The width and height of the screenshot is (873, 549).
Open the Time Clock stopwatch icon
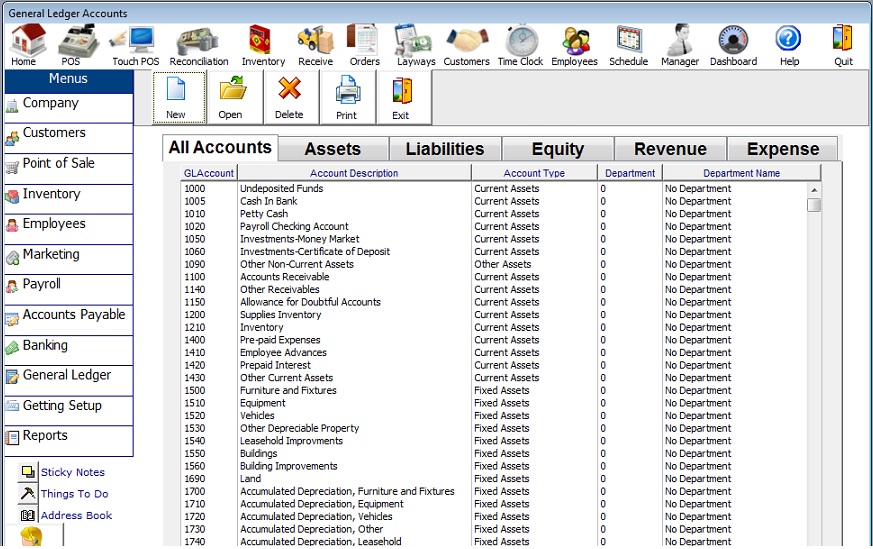521,45
